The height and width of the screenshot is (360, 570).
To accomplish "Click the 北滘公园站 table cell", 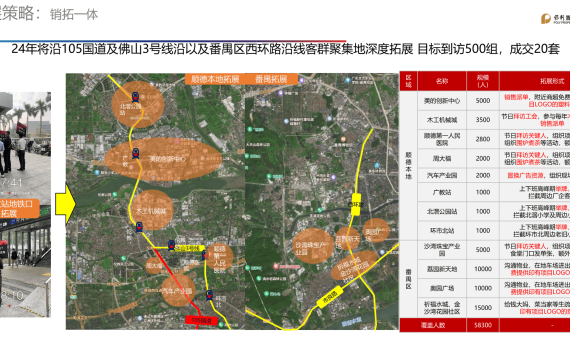I will click(442, 211).
